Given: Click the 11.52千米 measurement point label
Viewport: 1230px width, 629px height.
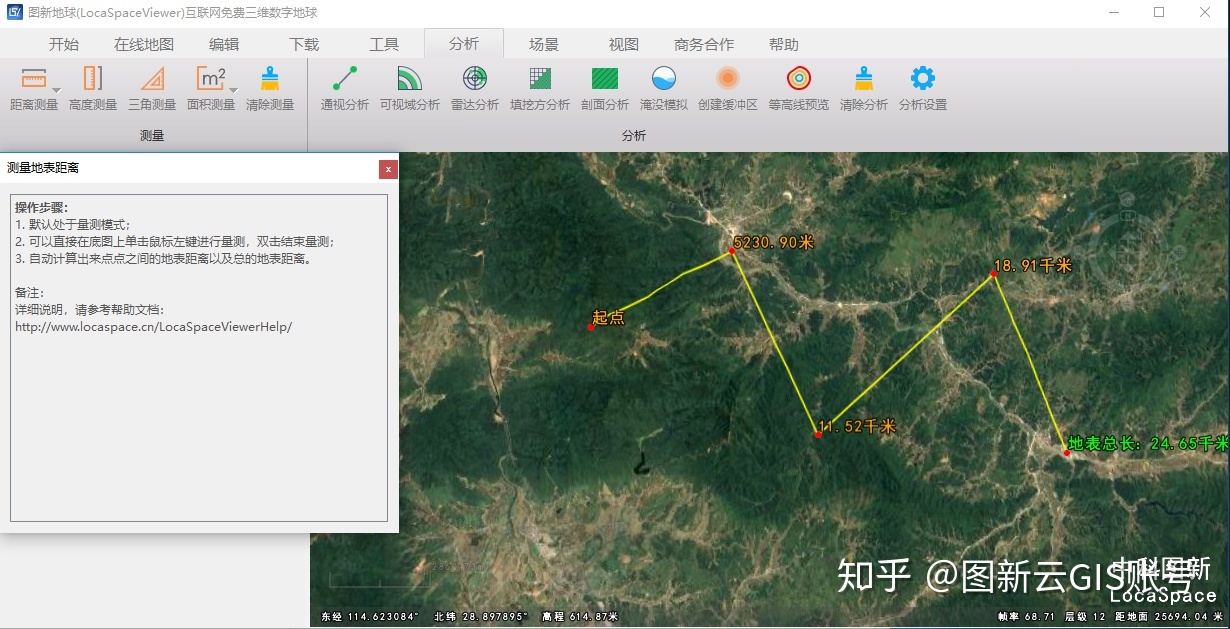Looking at the screenshot, I should 857,426.
